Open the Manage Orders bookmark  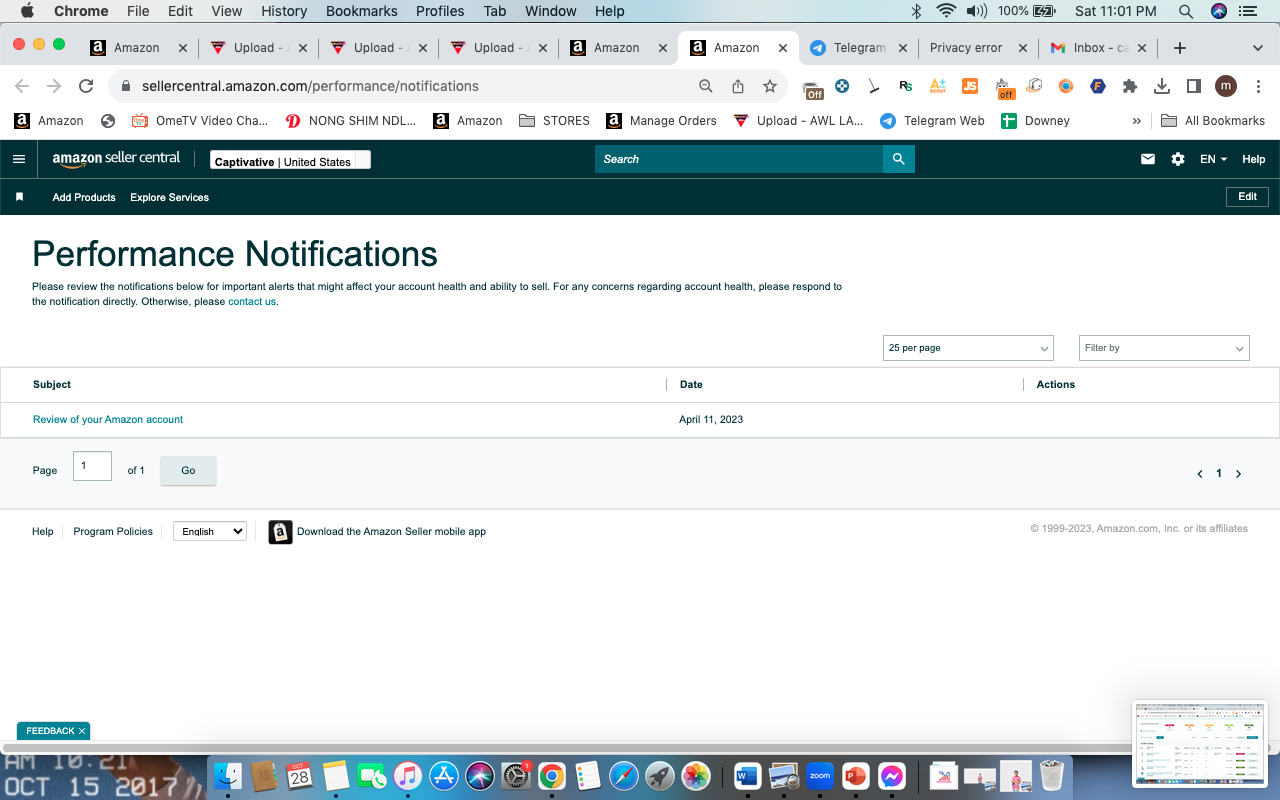pos(662,121)
